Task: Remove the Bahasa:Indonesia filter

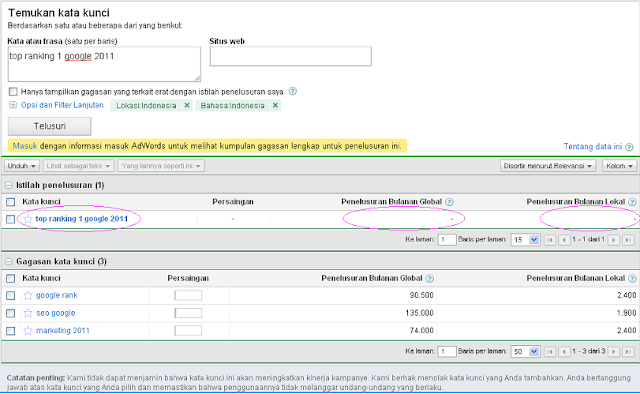Action: click(276, 105)
